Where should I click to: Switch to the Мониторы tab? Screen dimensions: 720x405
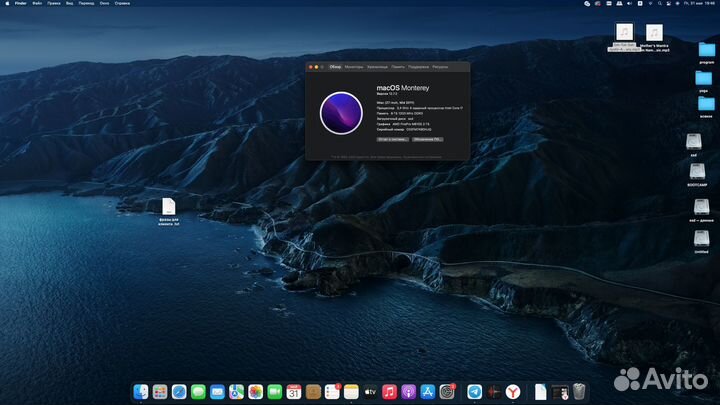click(x=354, y=67)
